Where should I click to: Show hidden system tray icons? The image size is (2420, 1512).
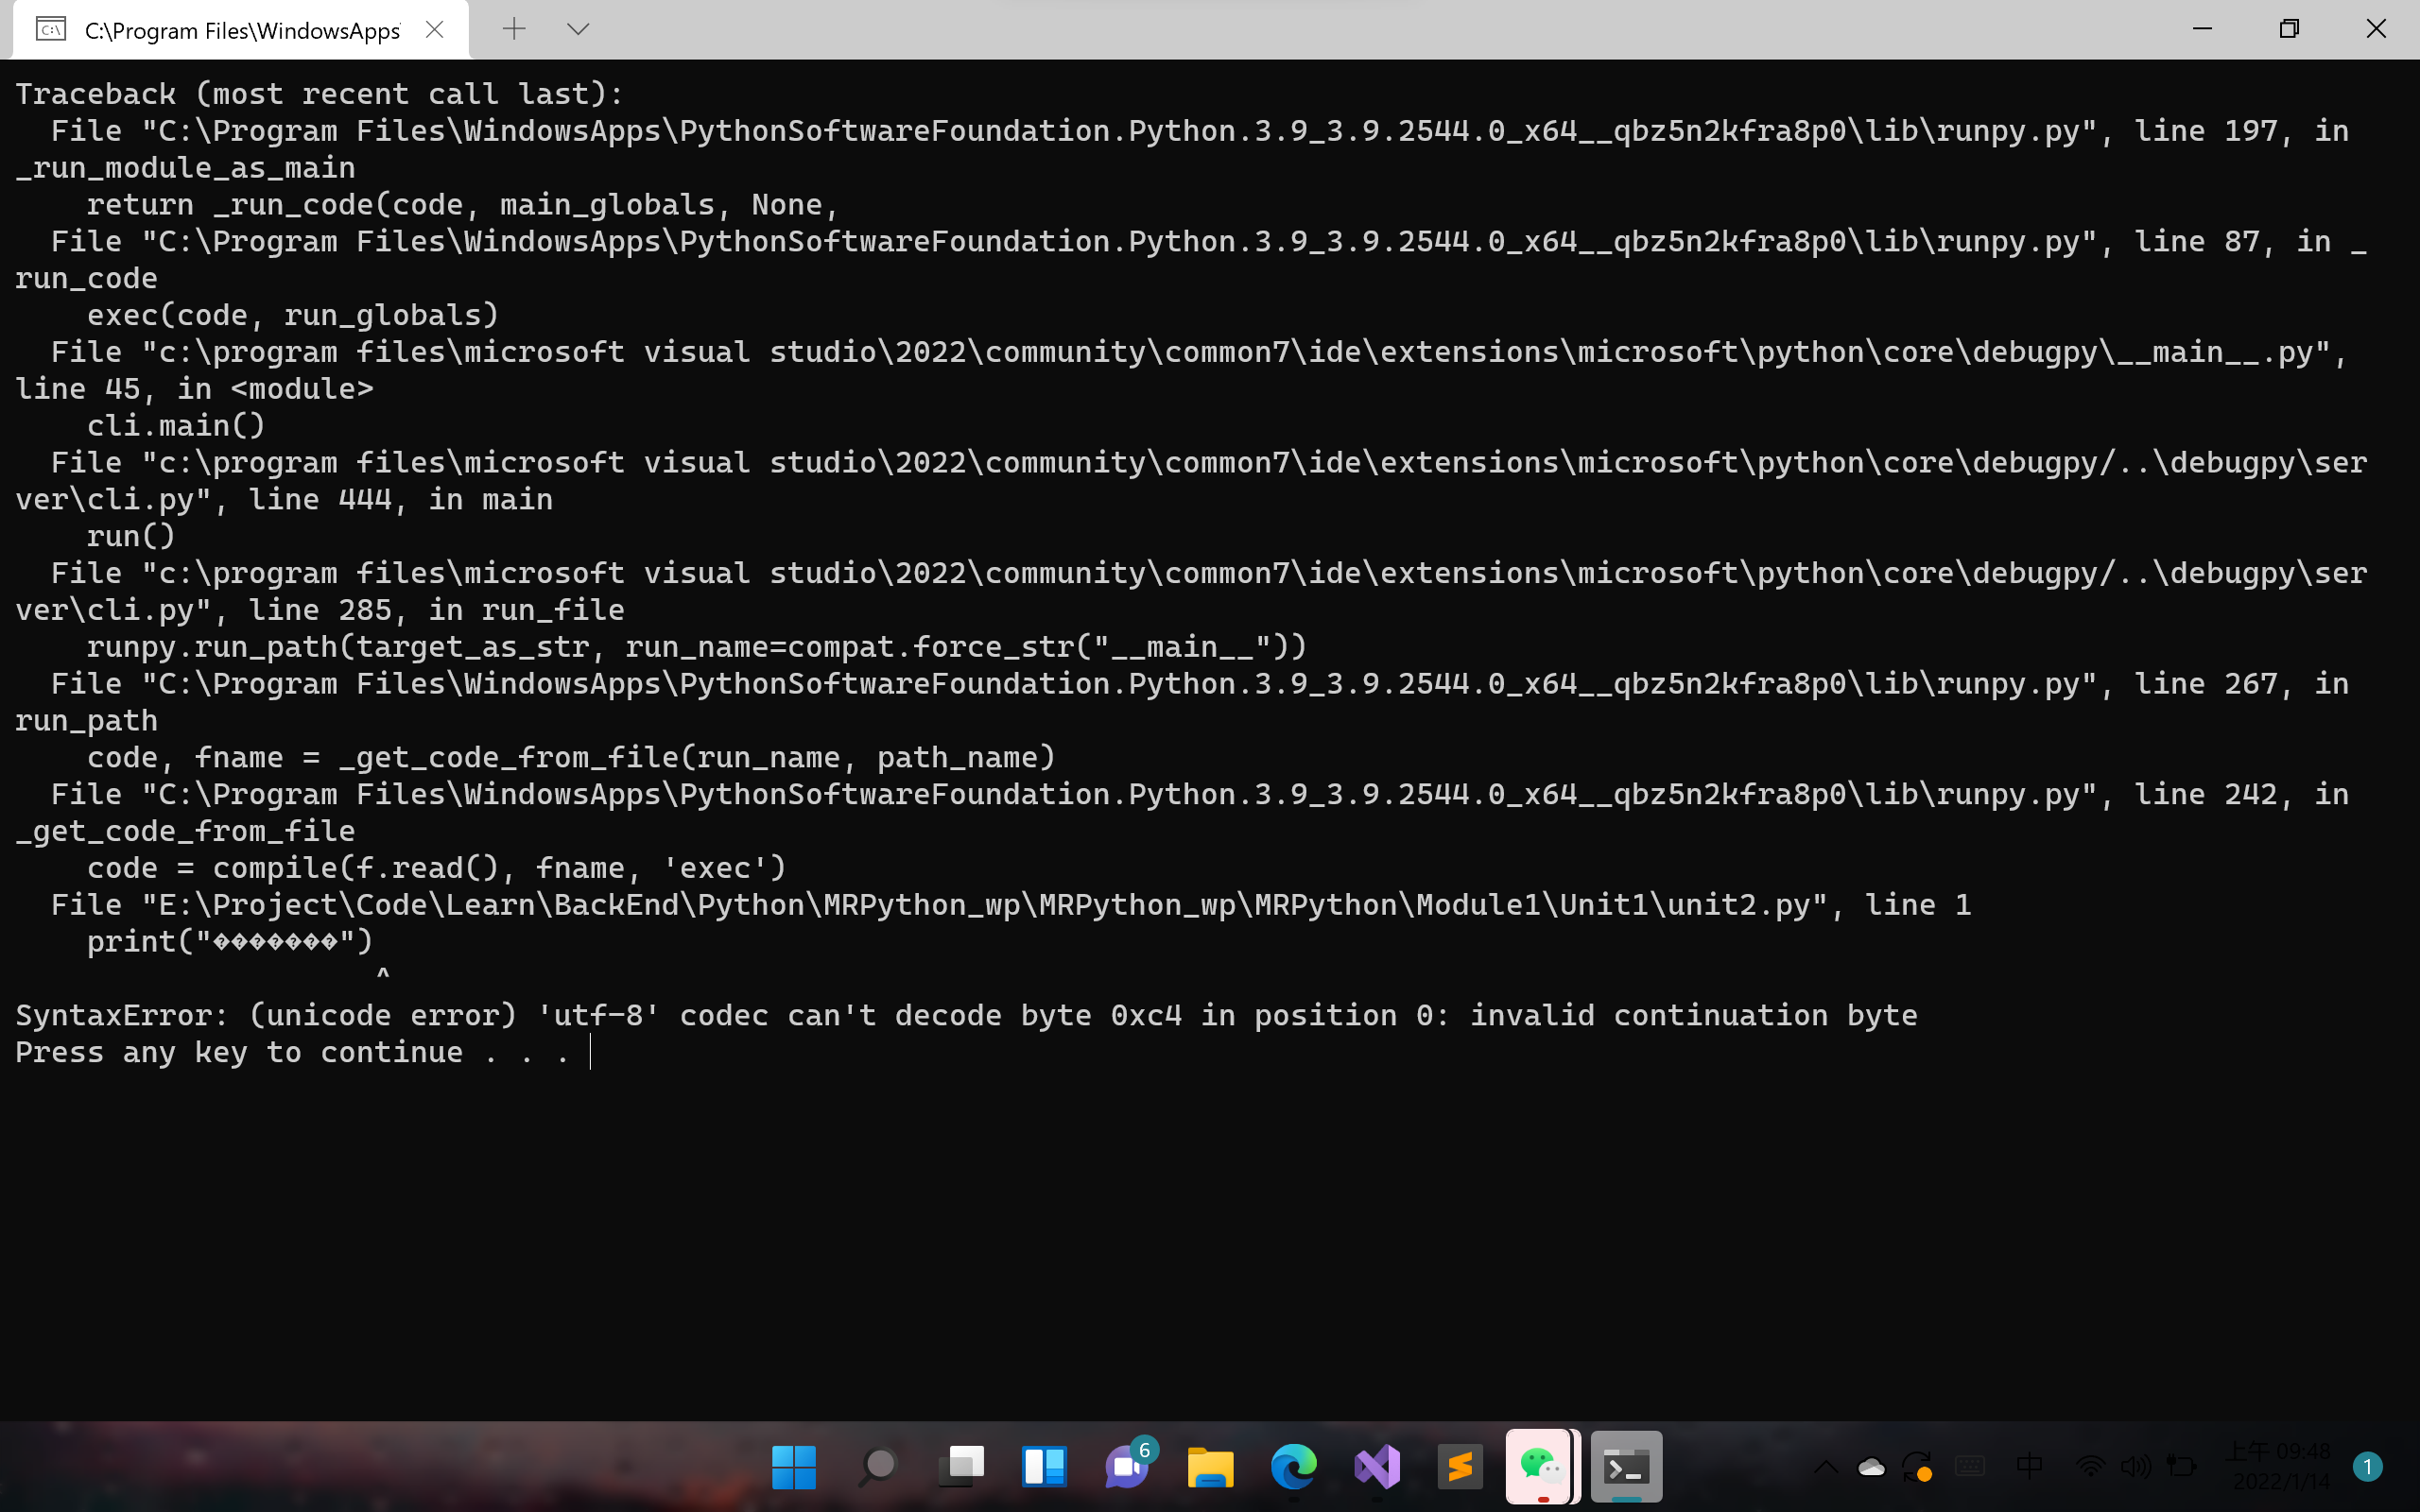[x=1825, y=1467]
